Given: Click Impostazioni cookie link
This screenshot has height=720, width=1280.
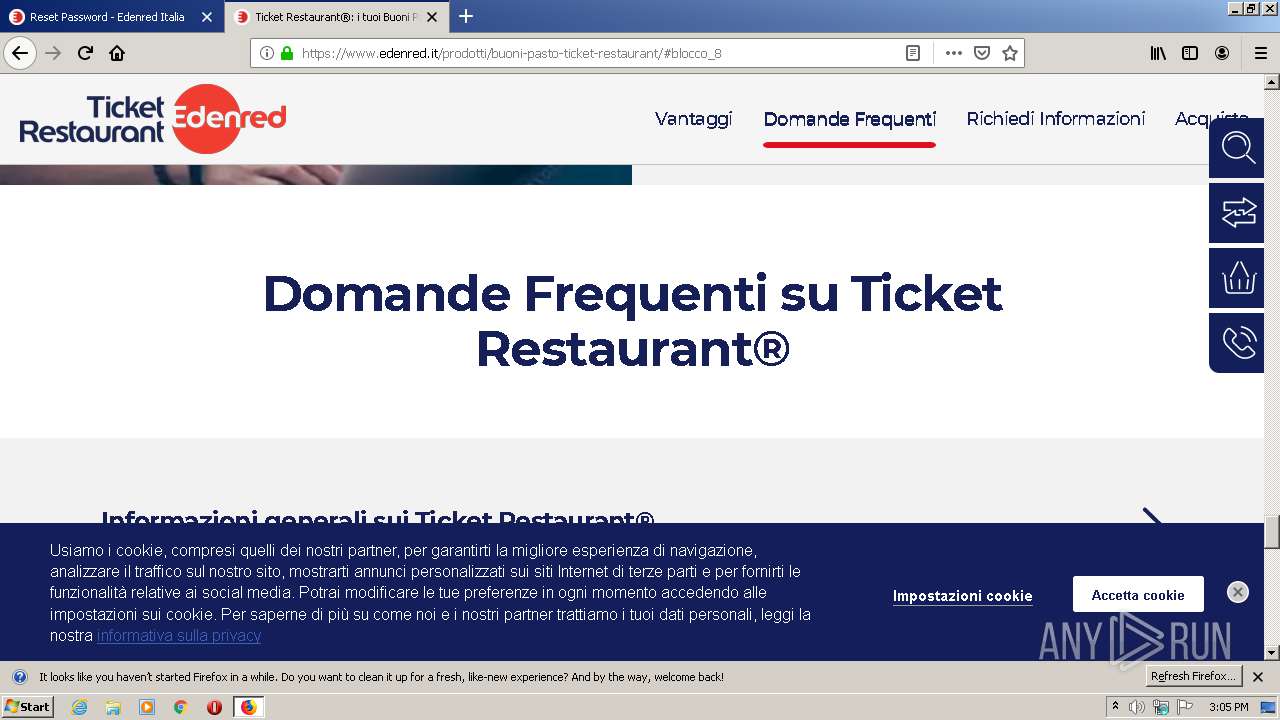Looking at the screenshot, I should [x=962, y=596].
